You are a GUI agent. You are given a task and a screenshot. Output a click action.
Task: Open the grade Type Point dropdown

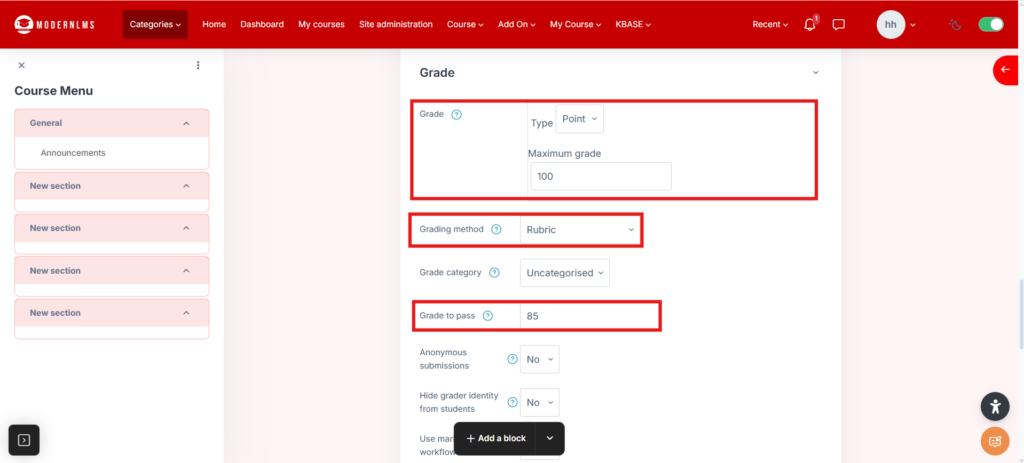click(x=580, y=119)
